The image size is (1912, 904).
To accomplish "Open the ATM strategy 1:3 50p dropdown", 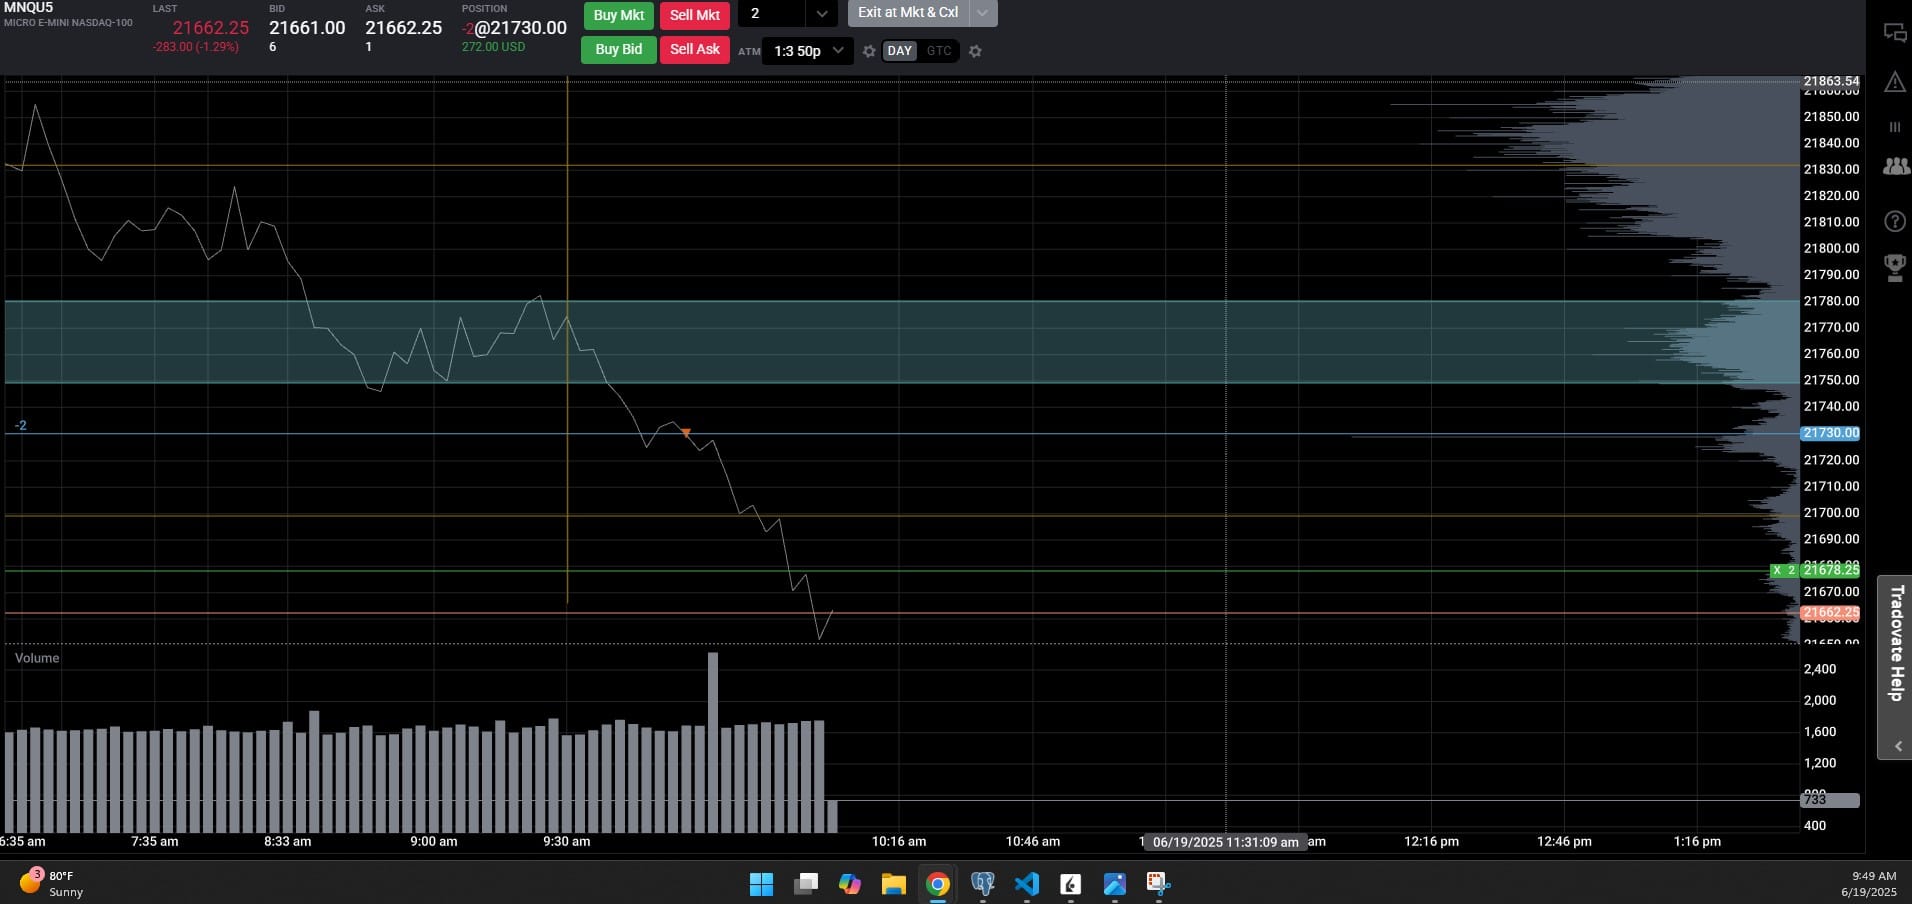I will (807, 51).
